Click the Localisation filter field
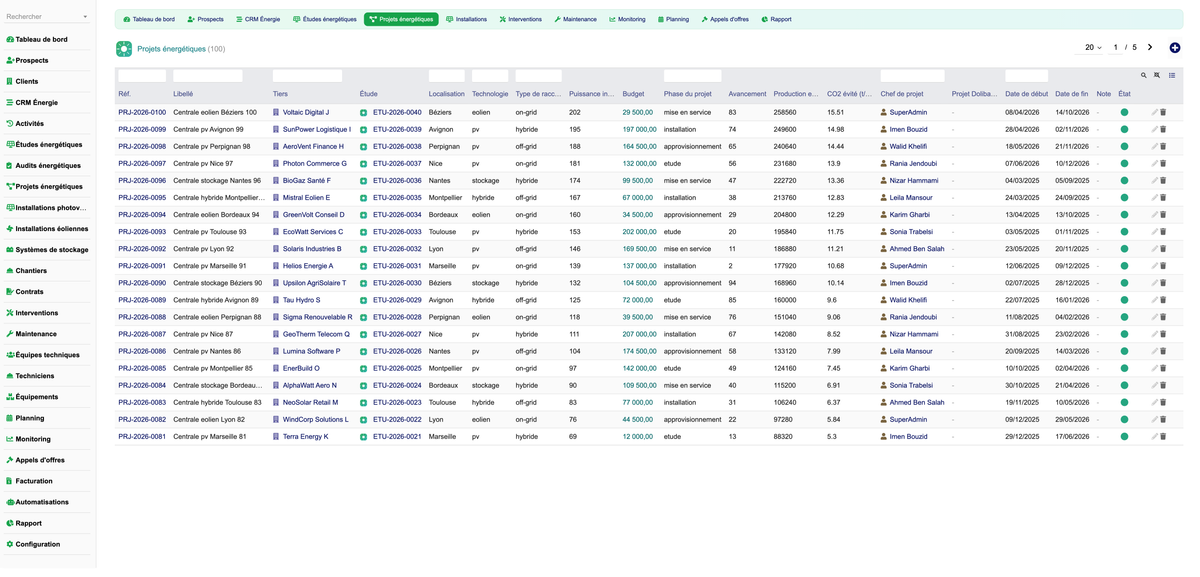1200x577 pixels. point(447,76)
